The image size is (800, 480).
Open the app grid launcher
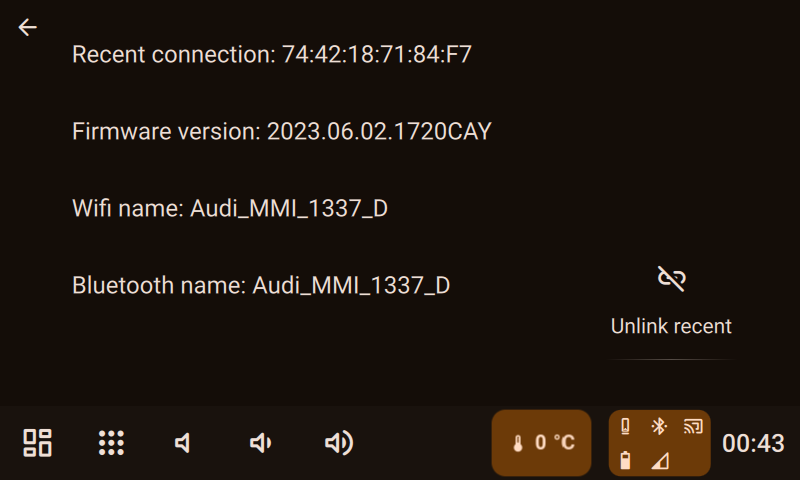tap(111, 443)
